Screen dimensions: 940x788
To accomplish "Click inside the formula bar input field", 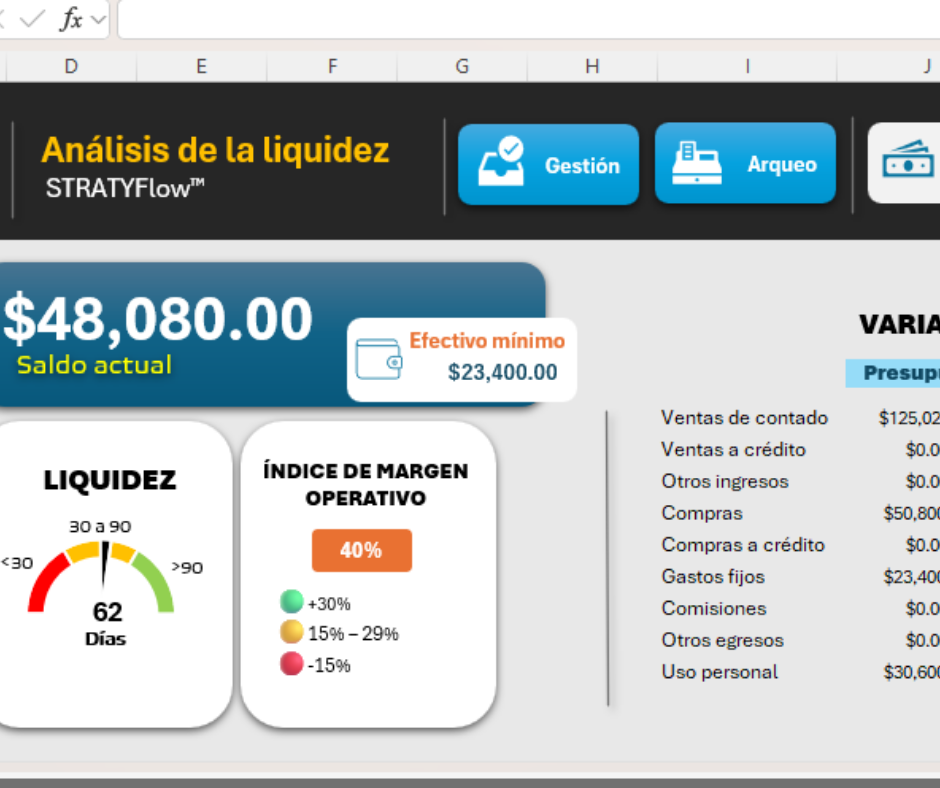I will [520, 20].
